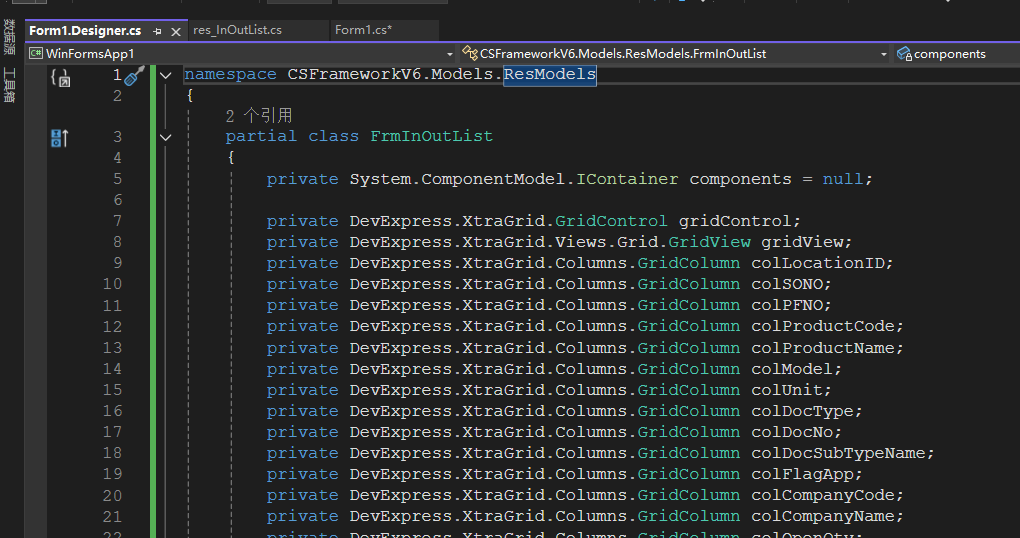Open the 数据源 side panel tab
Screen dimensions: 1020x538
tap(9, 36)
